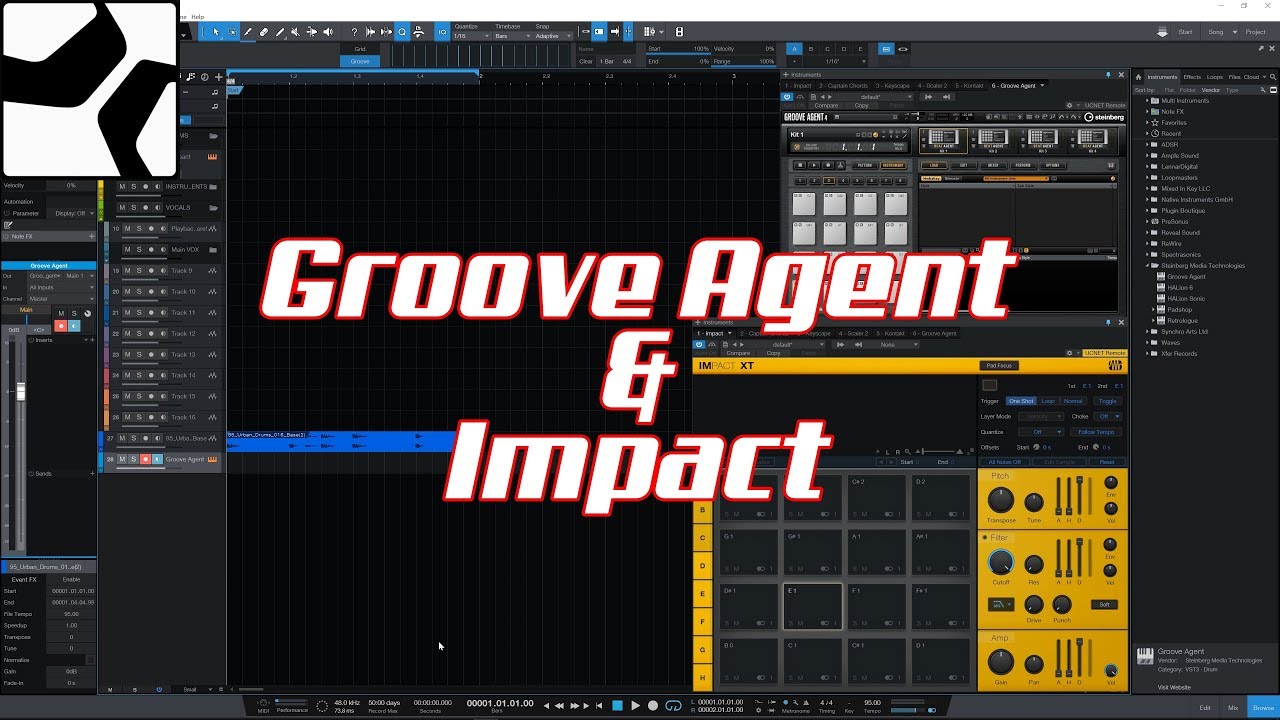This screenshot has height=720, width=1280.
Task: Click the Groove Agent track keyboard instrument icon
Action: point(212,459)
